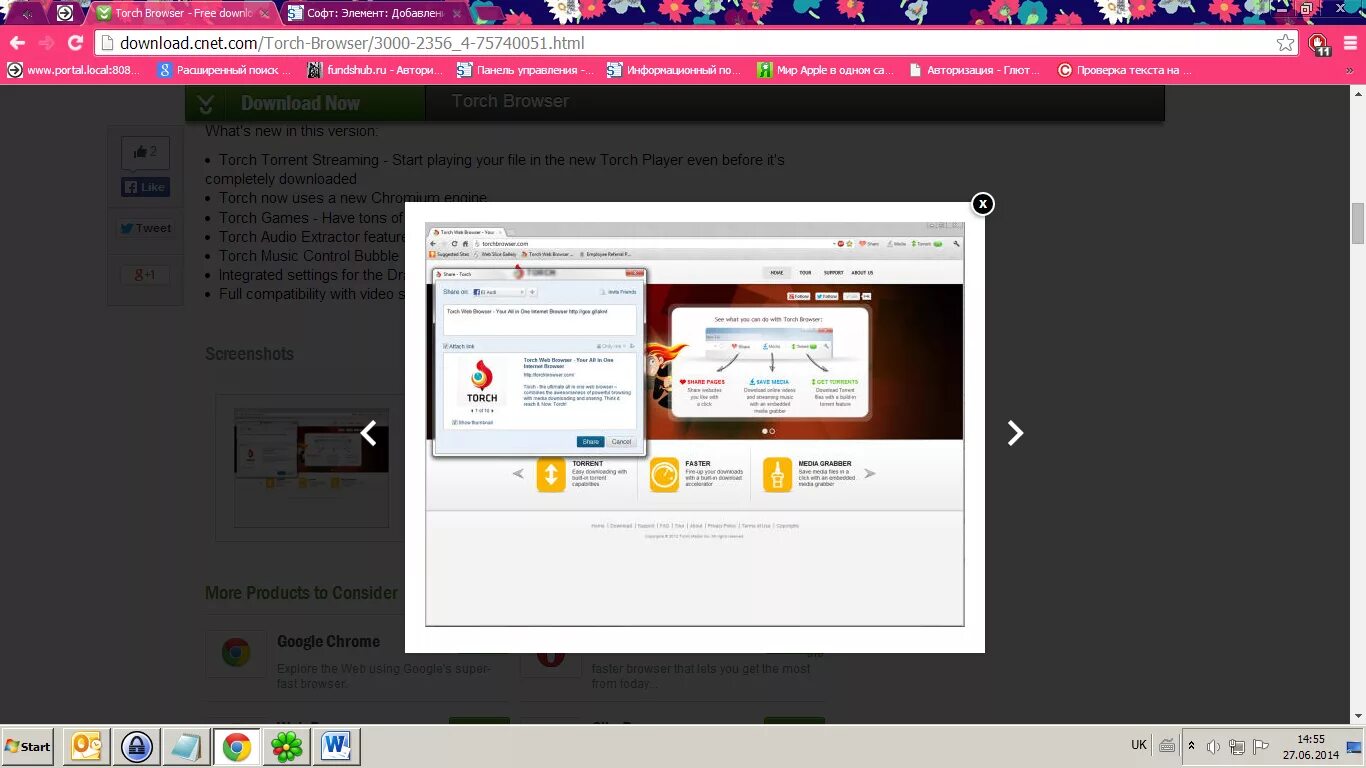Open the Панель управления bookmark
The image size is (1366, 768).
[x=525, y=70]
